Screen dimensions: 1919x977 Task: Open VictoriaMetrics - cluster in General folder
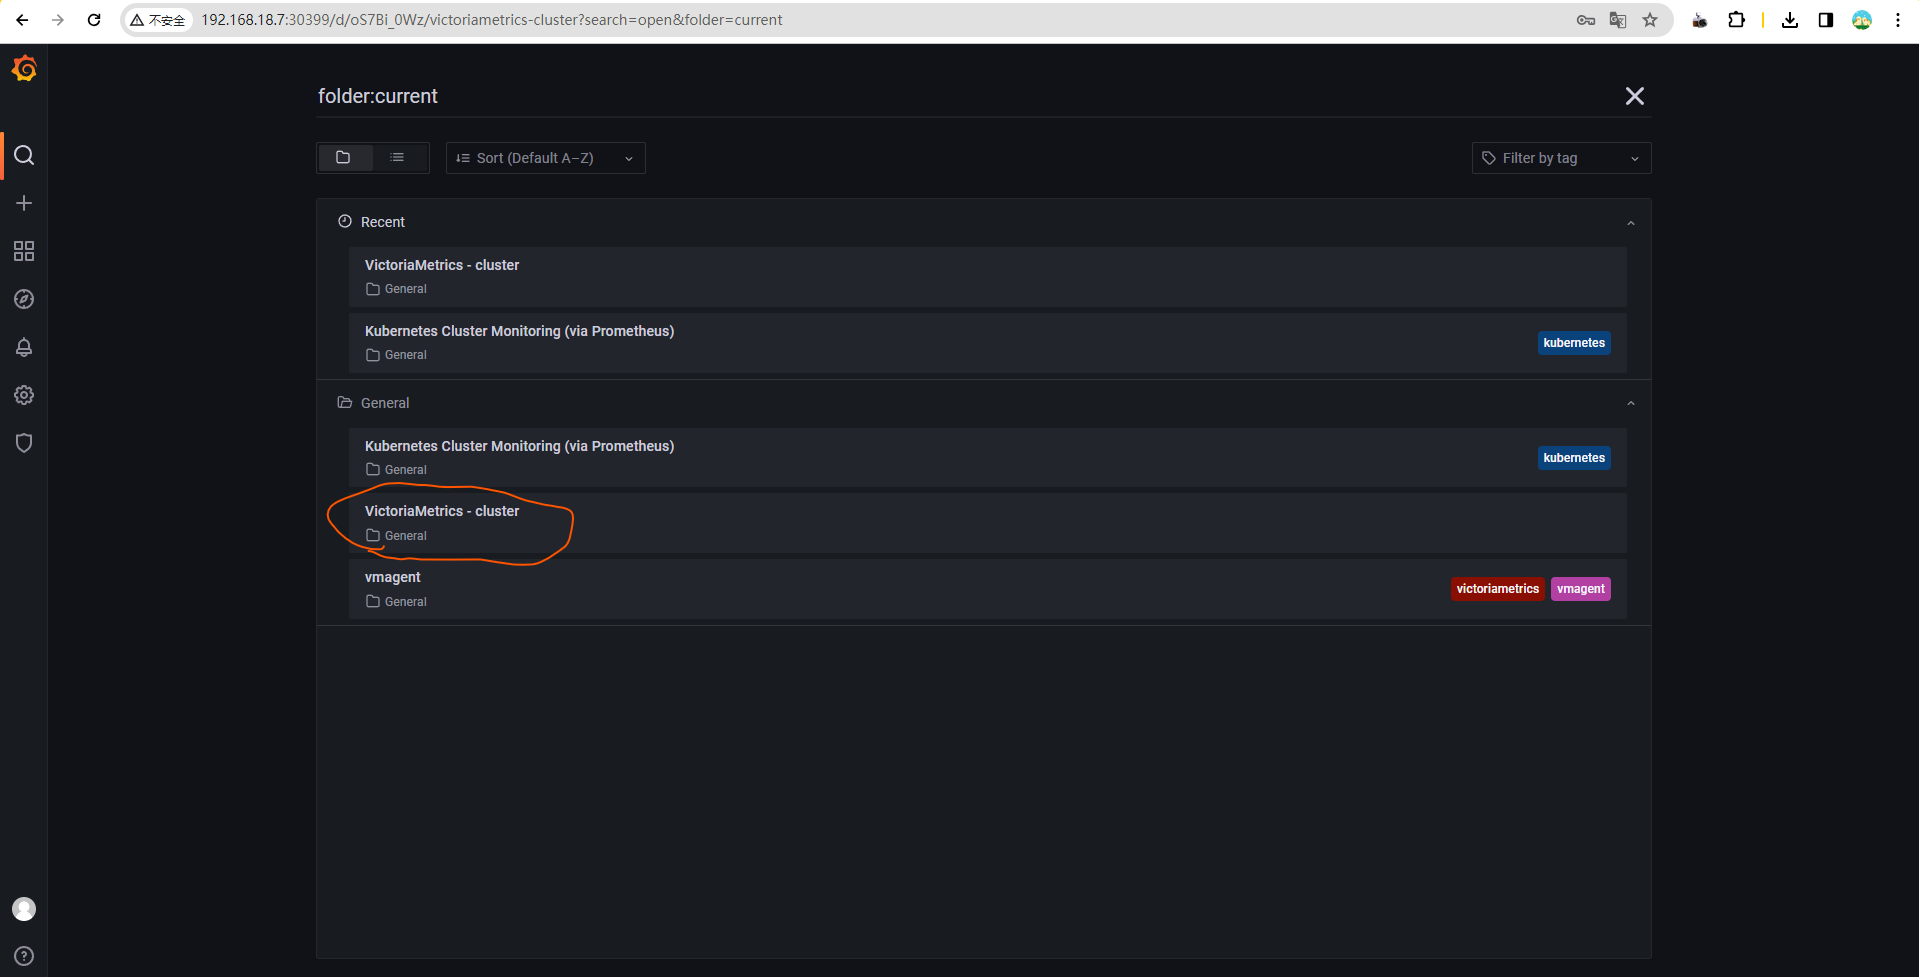(988, 523)
